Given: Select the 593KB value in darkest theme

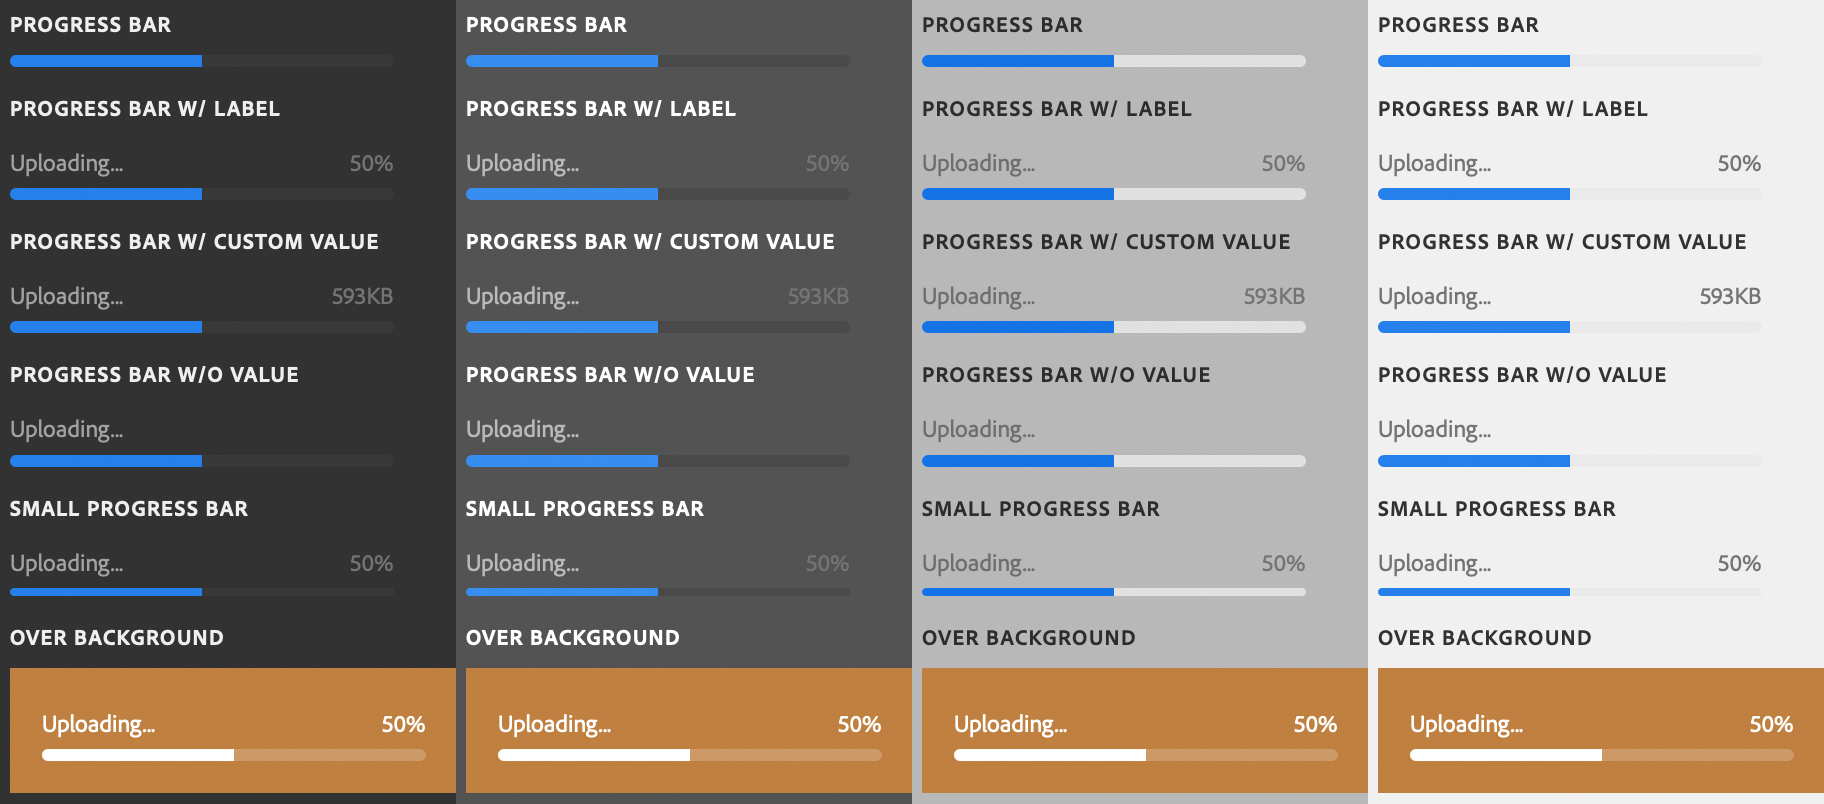Looking at the screenshot, I should 362,296.
